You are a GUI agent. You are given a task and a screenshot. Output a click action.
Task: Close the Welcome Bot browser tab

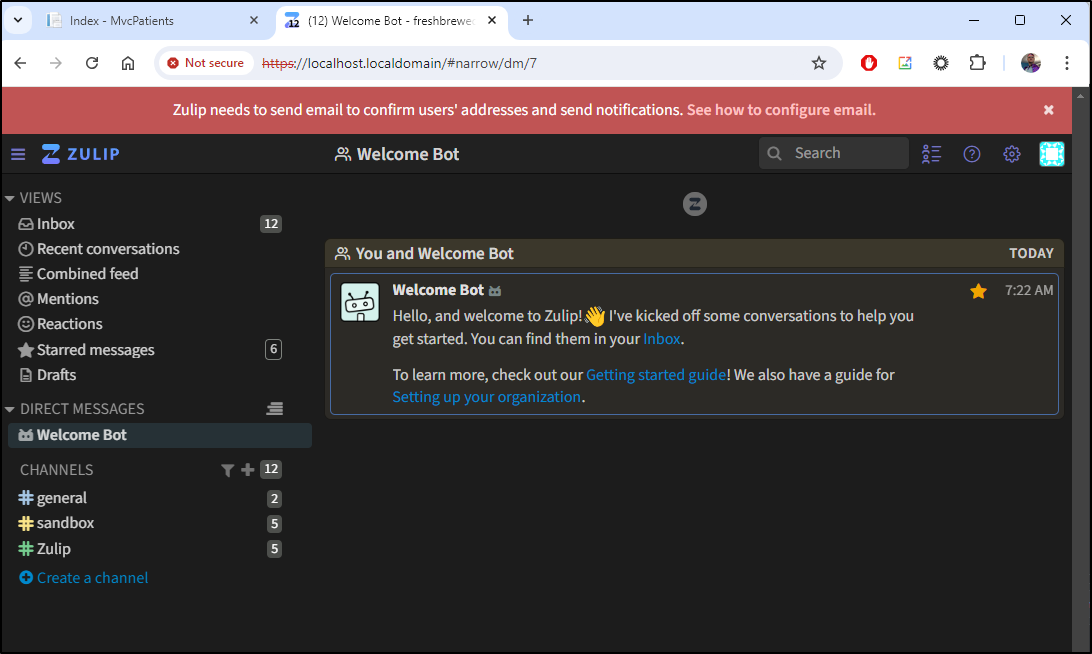click(x=492, y=21)
